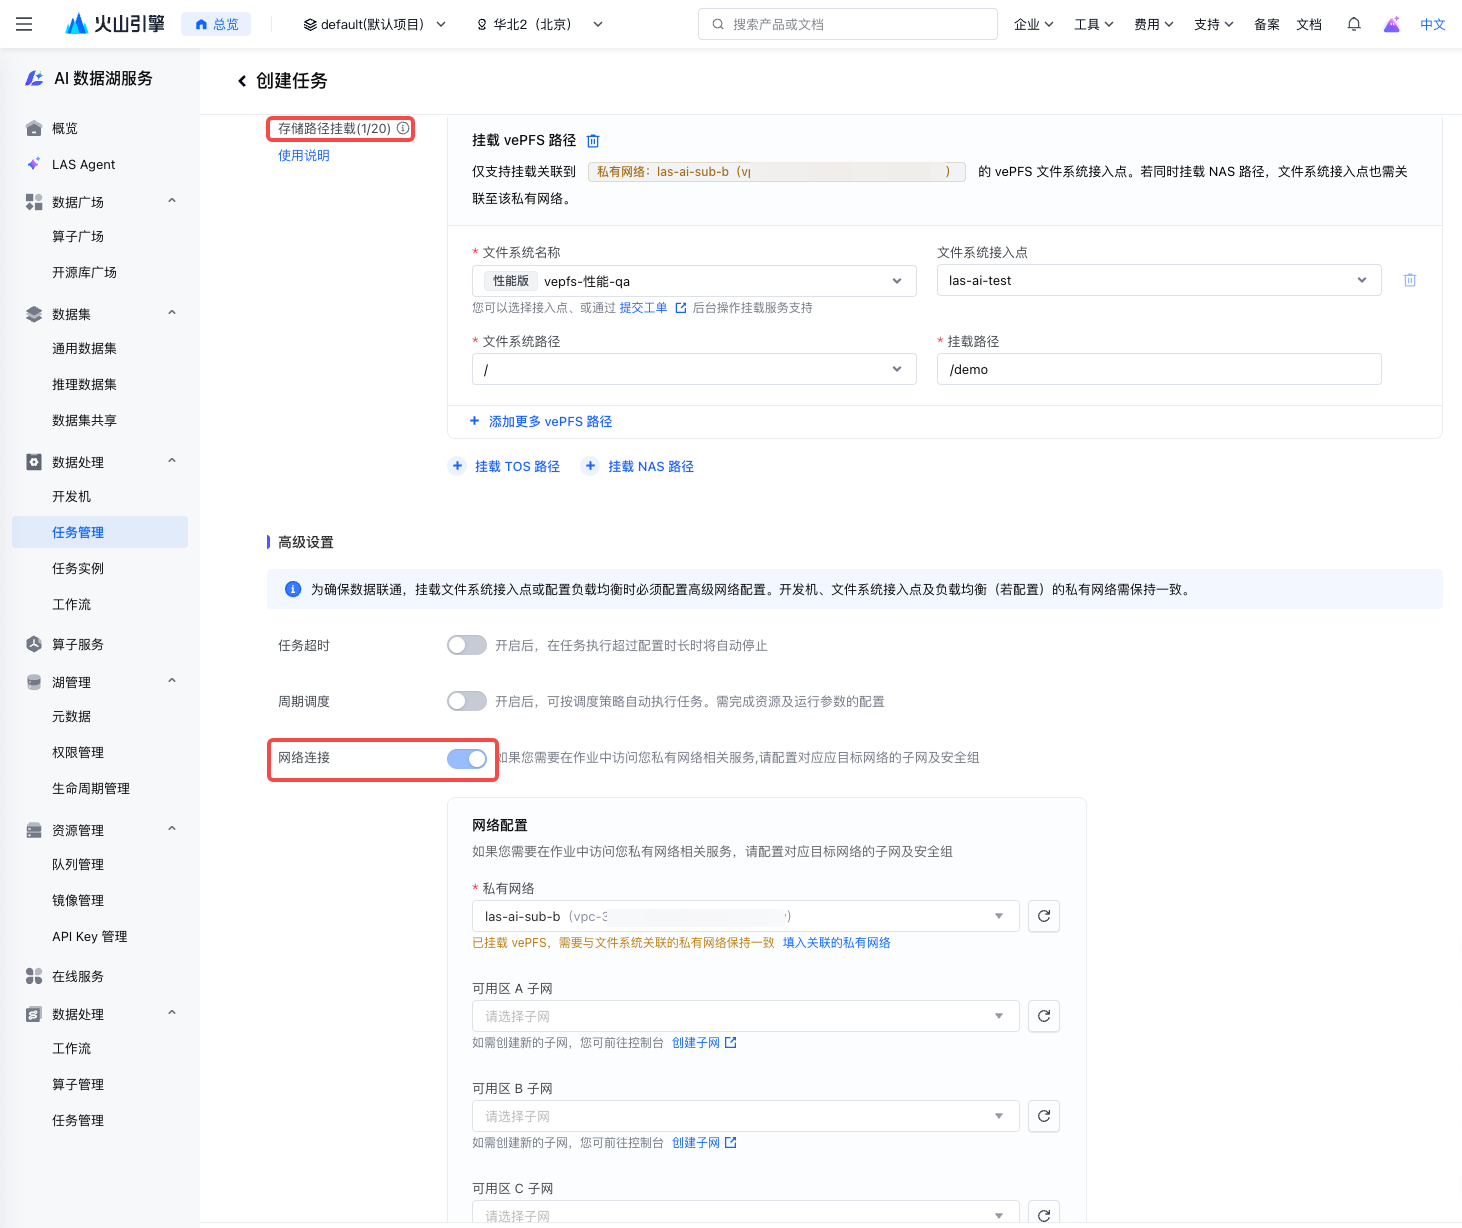Expand the 文件系统接入点 dropdown
1462x1228 pixels.
tap(1158, 280)
